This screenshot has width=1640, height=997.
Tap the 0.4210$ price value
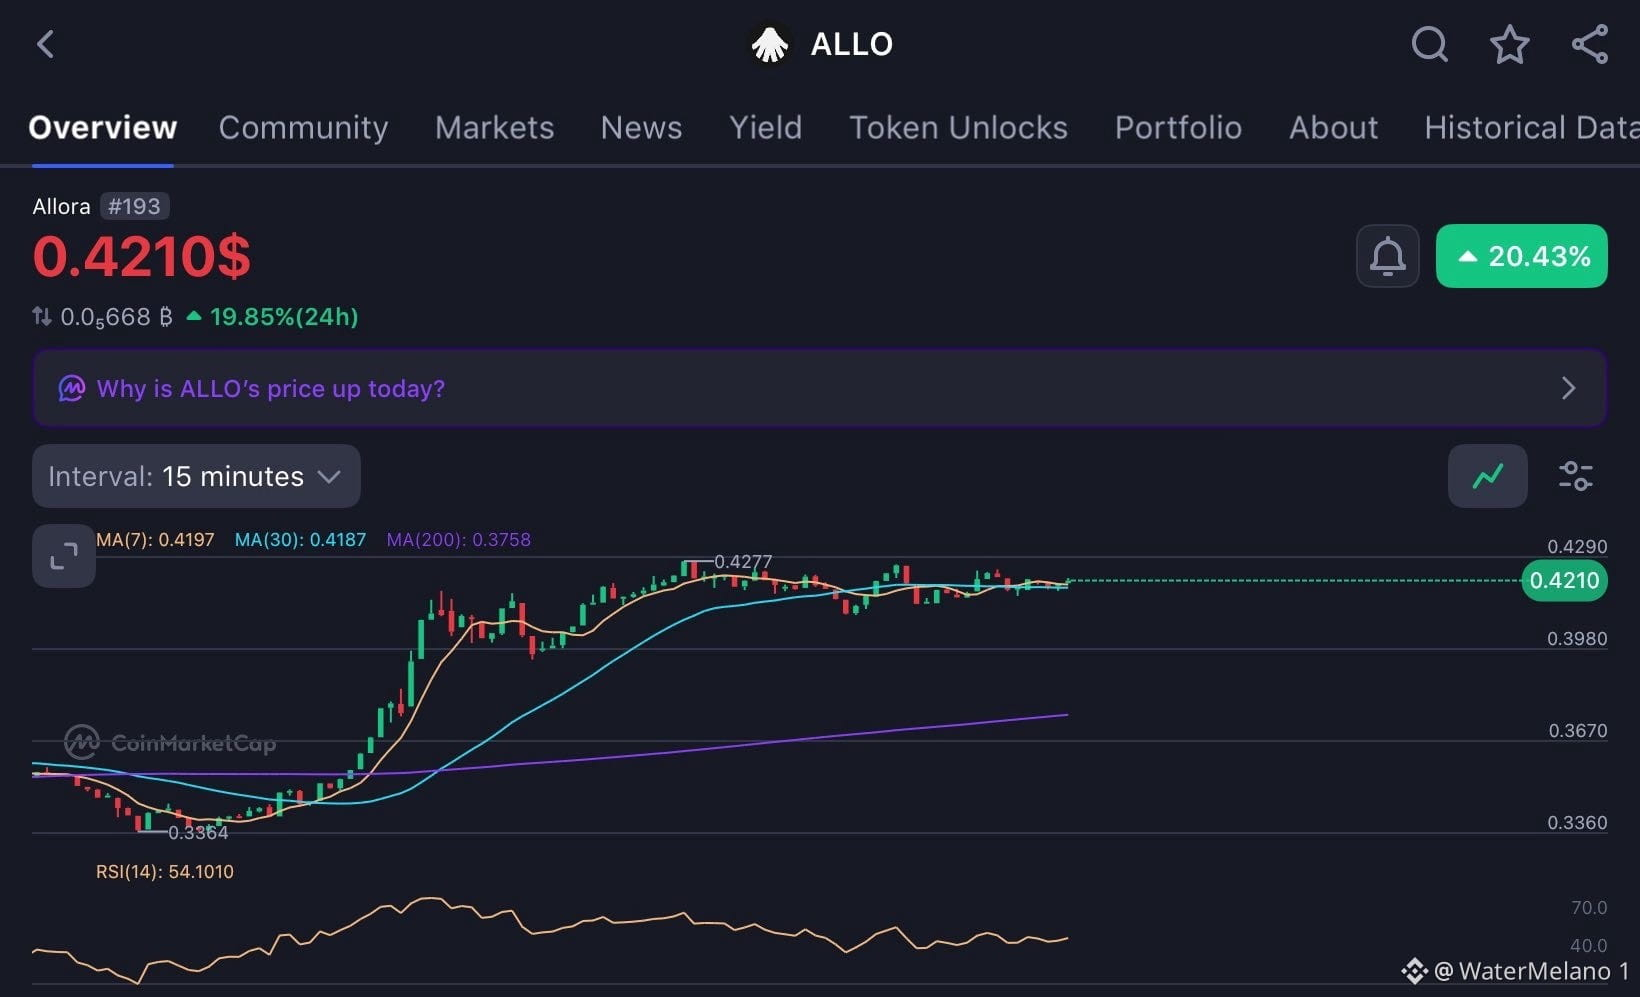pyautogui.click(x=141, y=257)
